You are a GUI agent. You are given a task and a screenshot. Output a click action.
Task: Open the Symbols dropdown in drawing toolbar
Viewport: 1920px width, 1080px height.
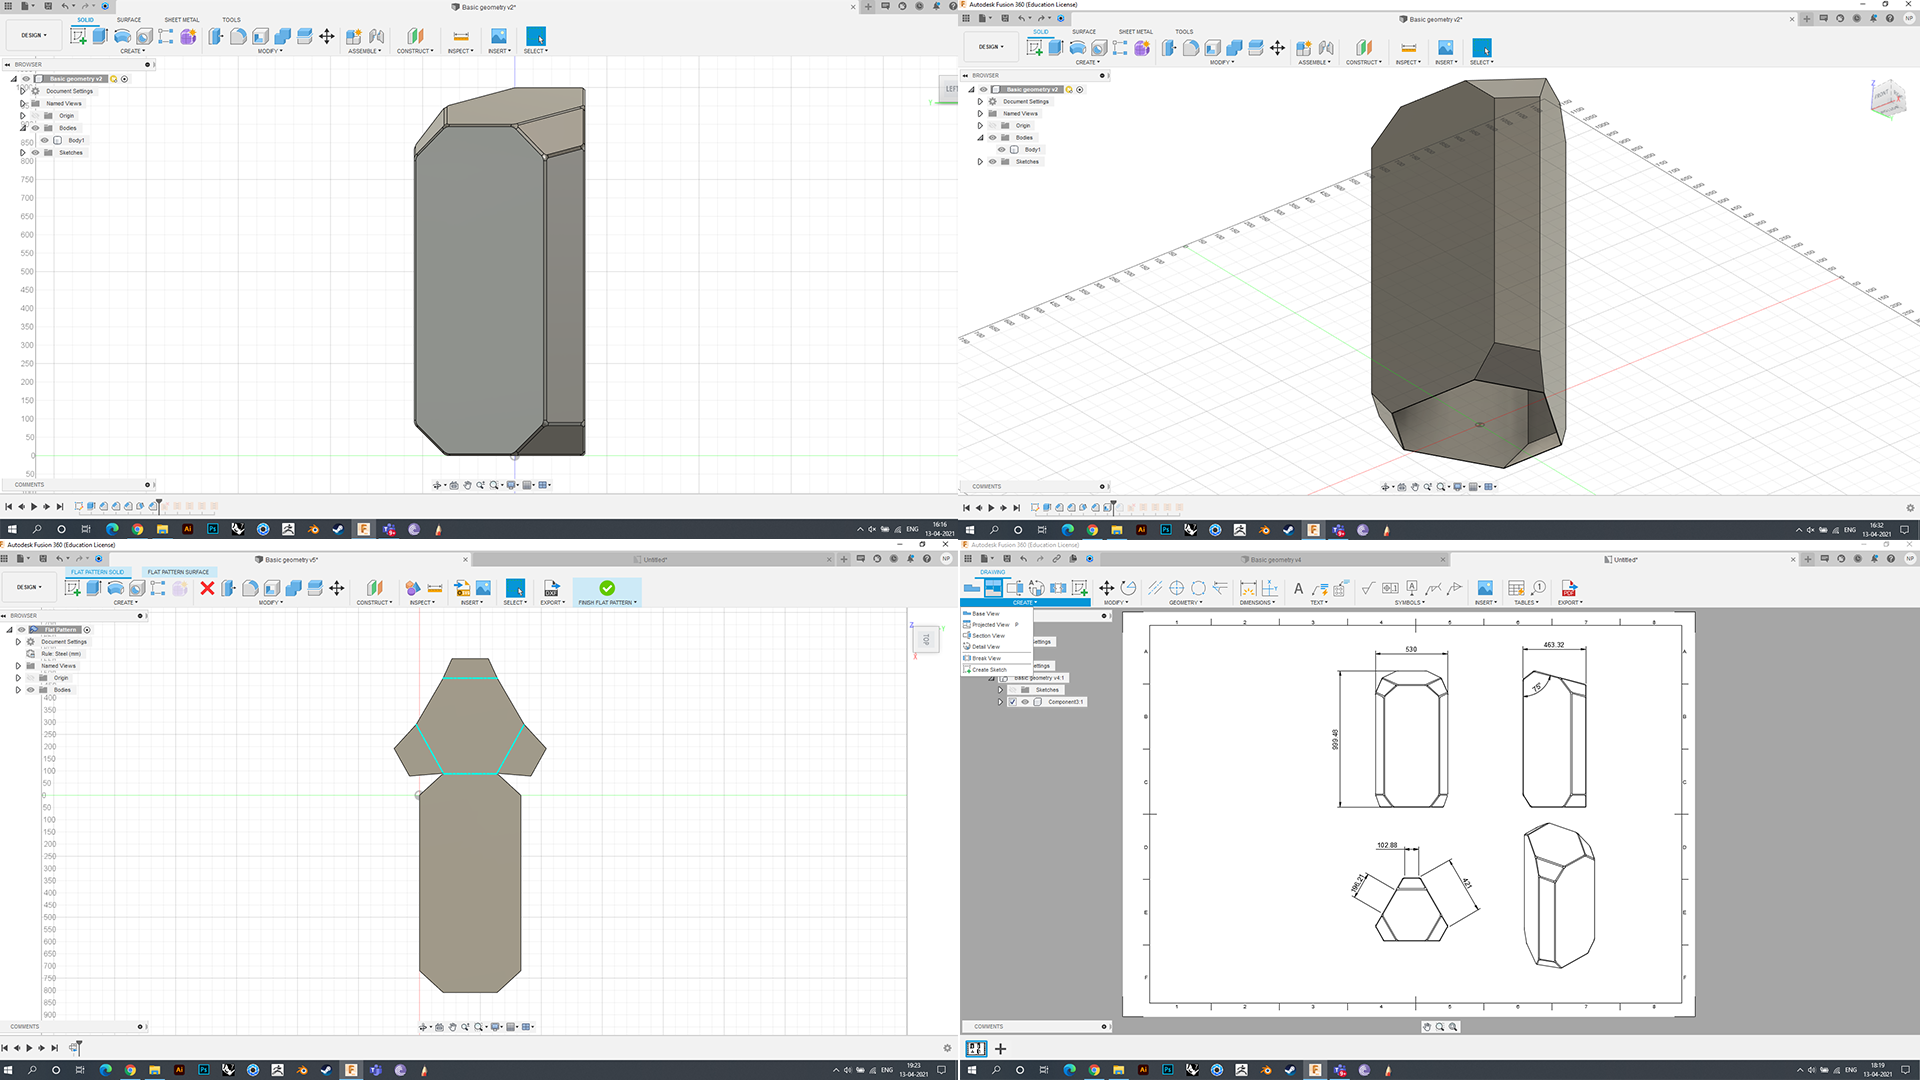(1409, 603)
